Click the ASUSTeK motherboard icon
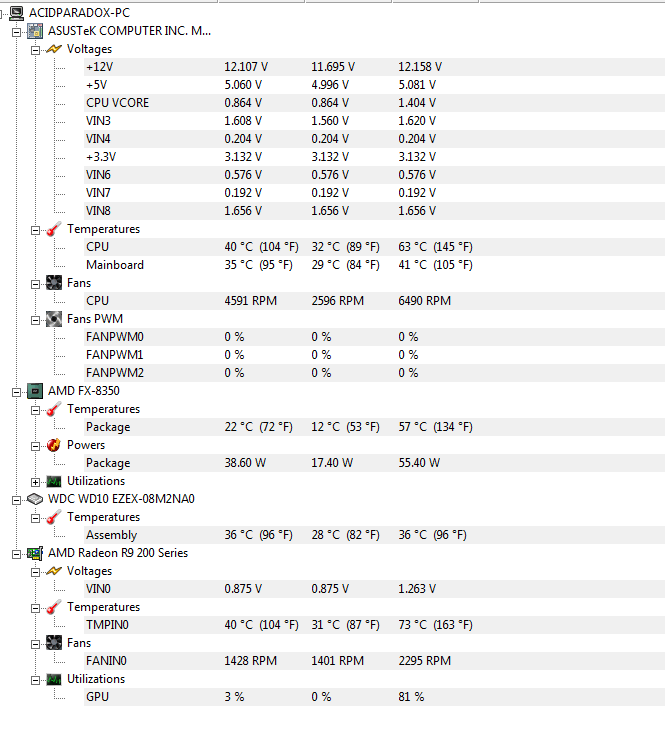The image size is (665, 735). point(35,31)
